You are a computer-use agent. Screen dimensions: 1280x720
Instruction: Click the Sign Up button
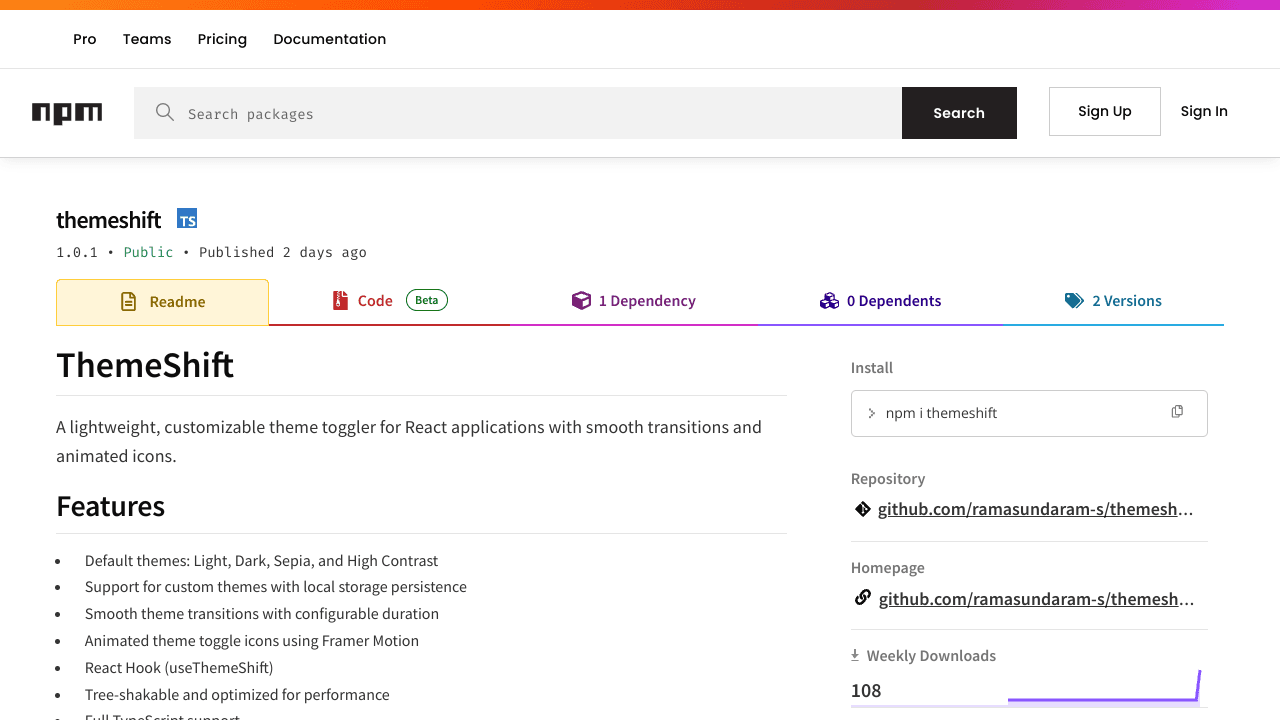[1105, 111]
